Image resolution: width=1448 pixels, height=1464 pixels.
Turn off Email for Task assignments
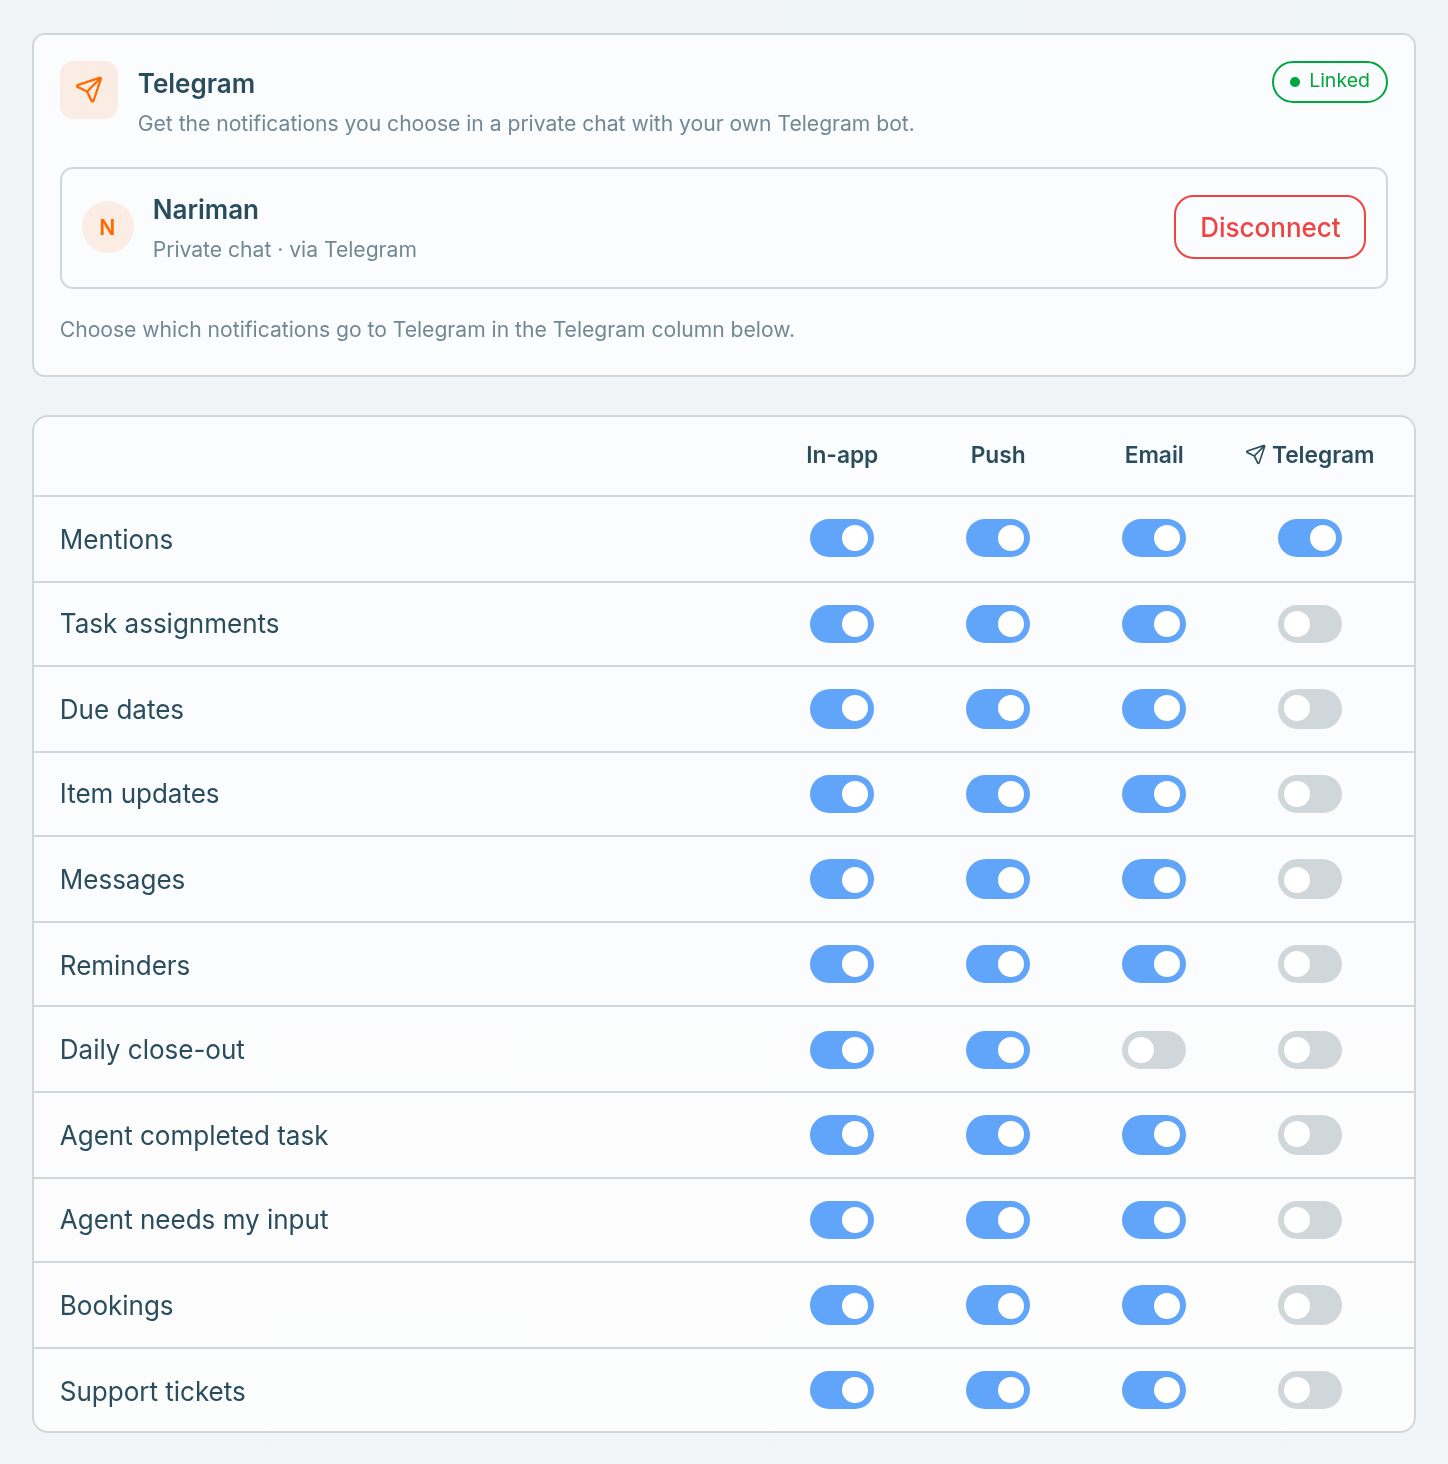tap(1154, 624)
